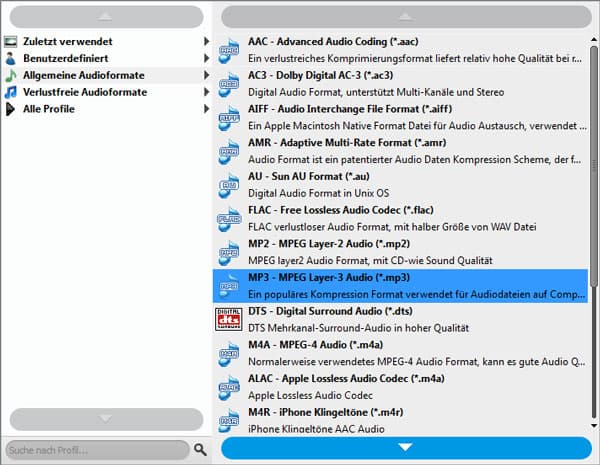
Task: Select ALAC - Apple Lossless Audio Codec title
Action: click(x=346, y=379)
